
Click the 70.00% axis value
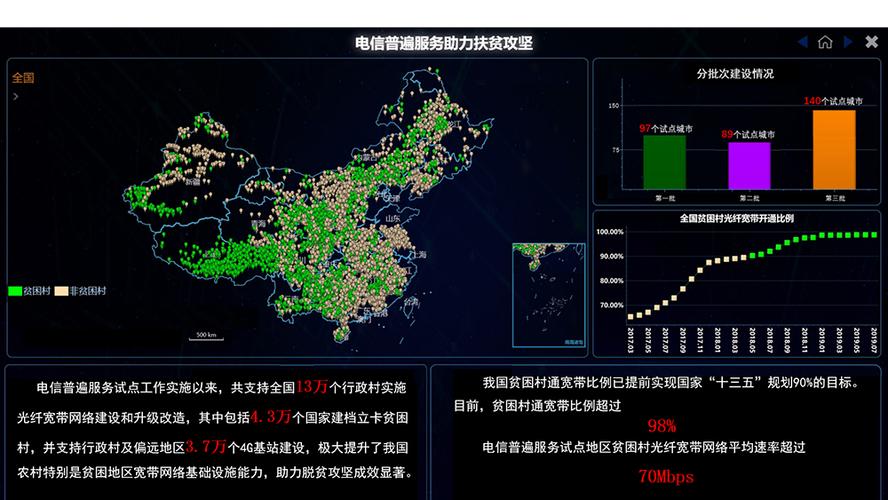[612, 305]
